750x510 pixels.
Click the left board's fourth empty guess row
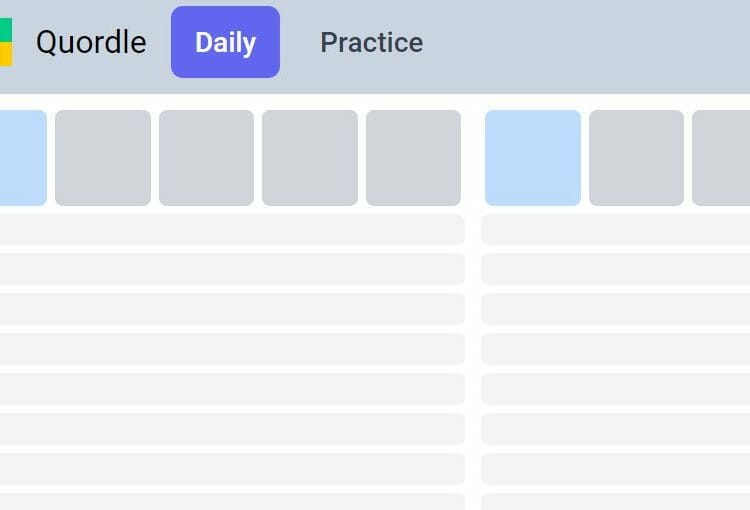(x=232, y=349)
